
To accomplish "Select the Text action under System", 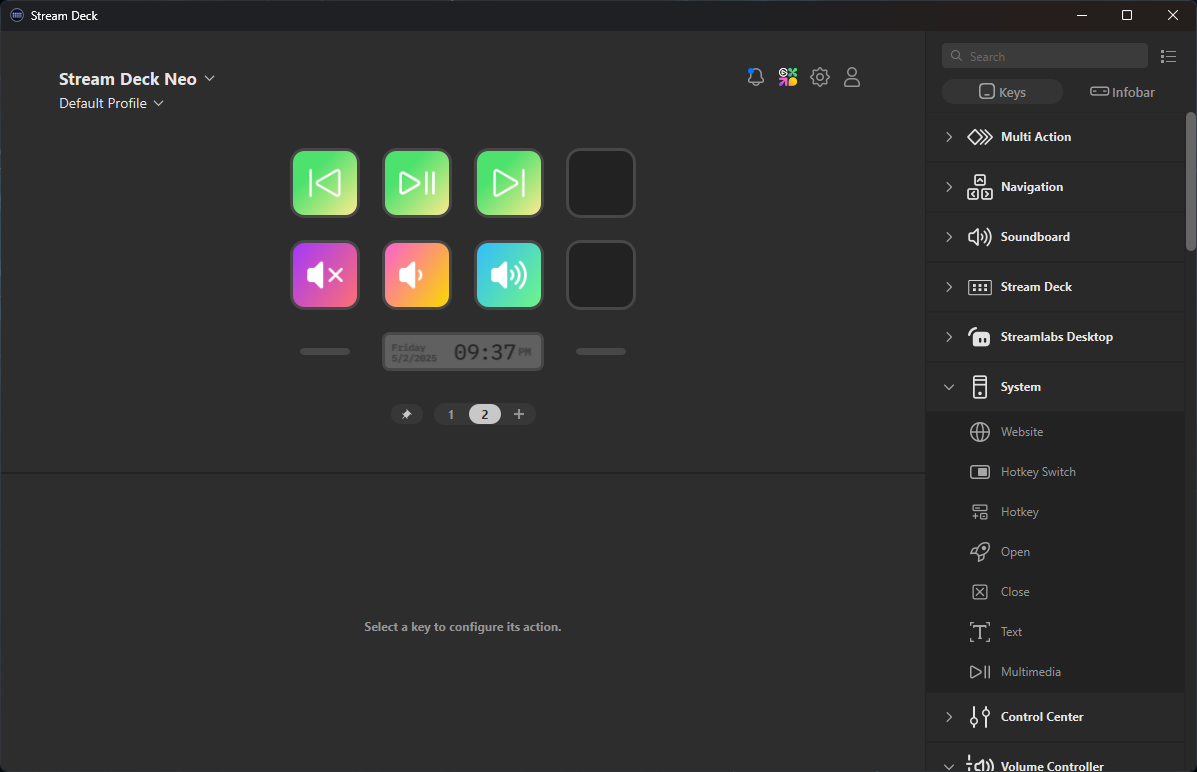I will click(x=1011, y=631).
